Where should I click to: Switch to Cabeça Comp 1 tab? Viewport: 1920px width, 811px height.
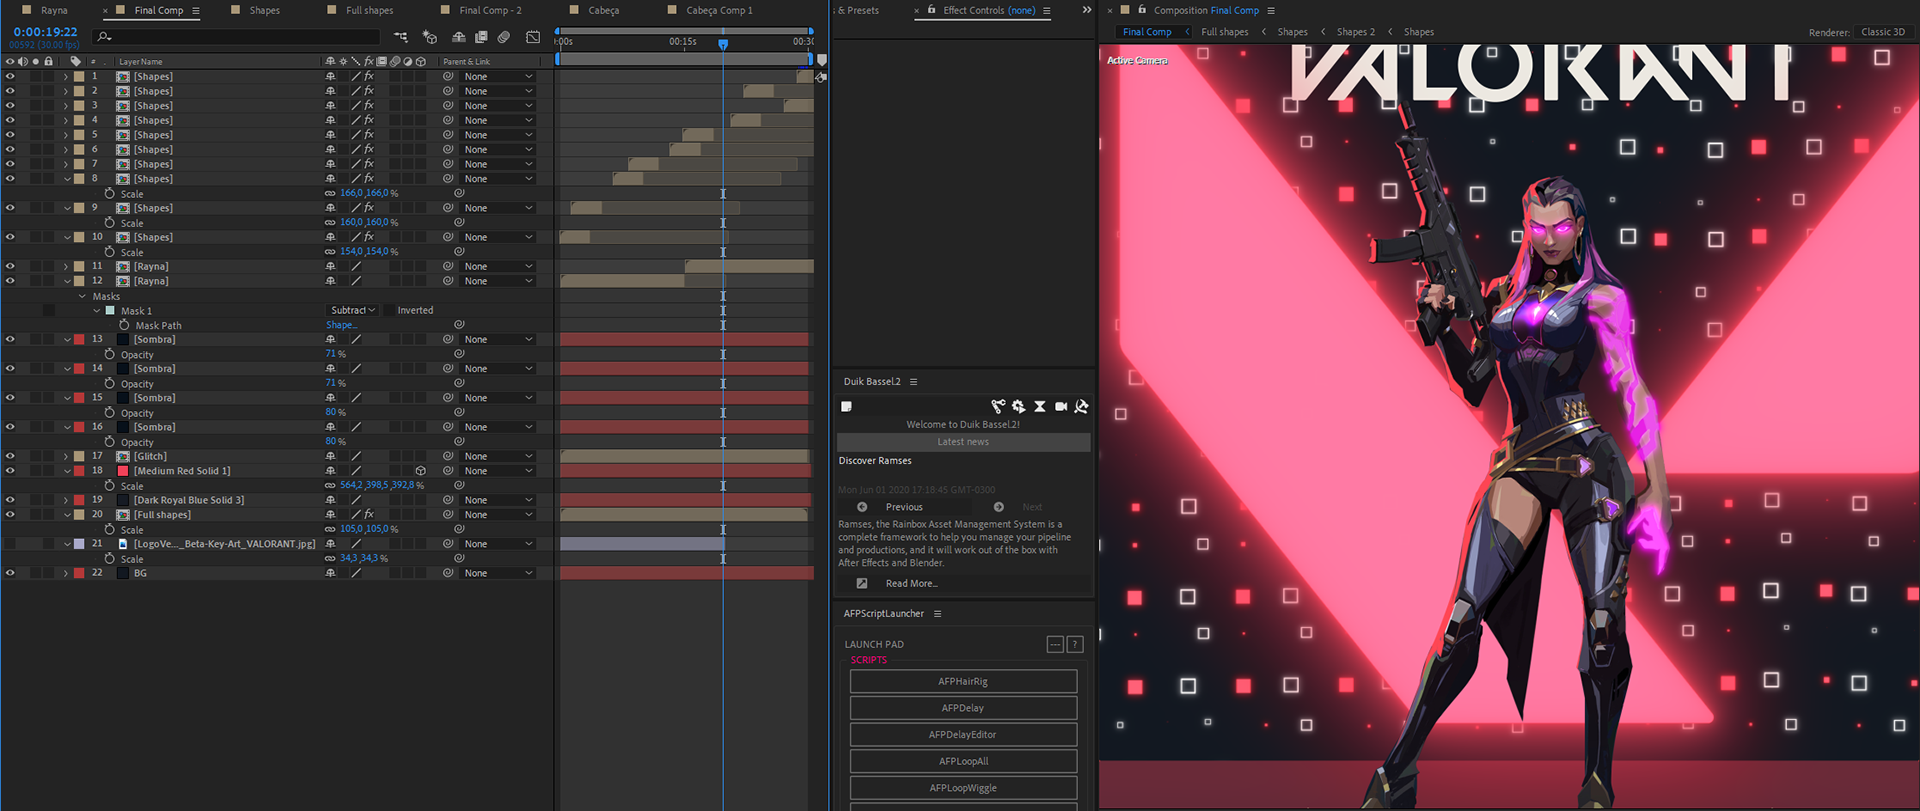(719, 10)
